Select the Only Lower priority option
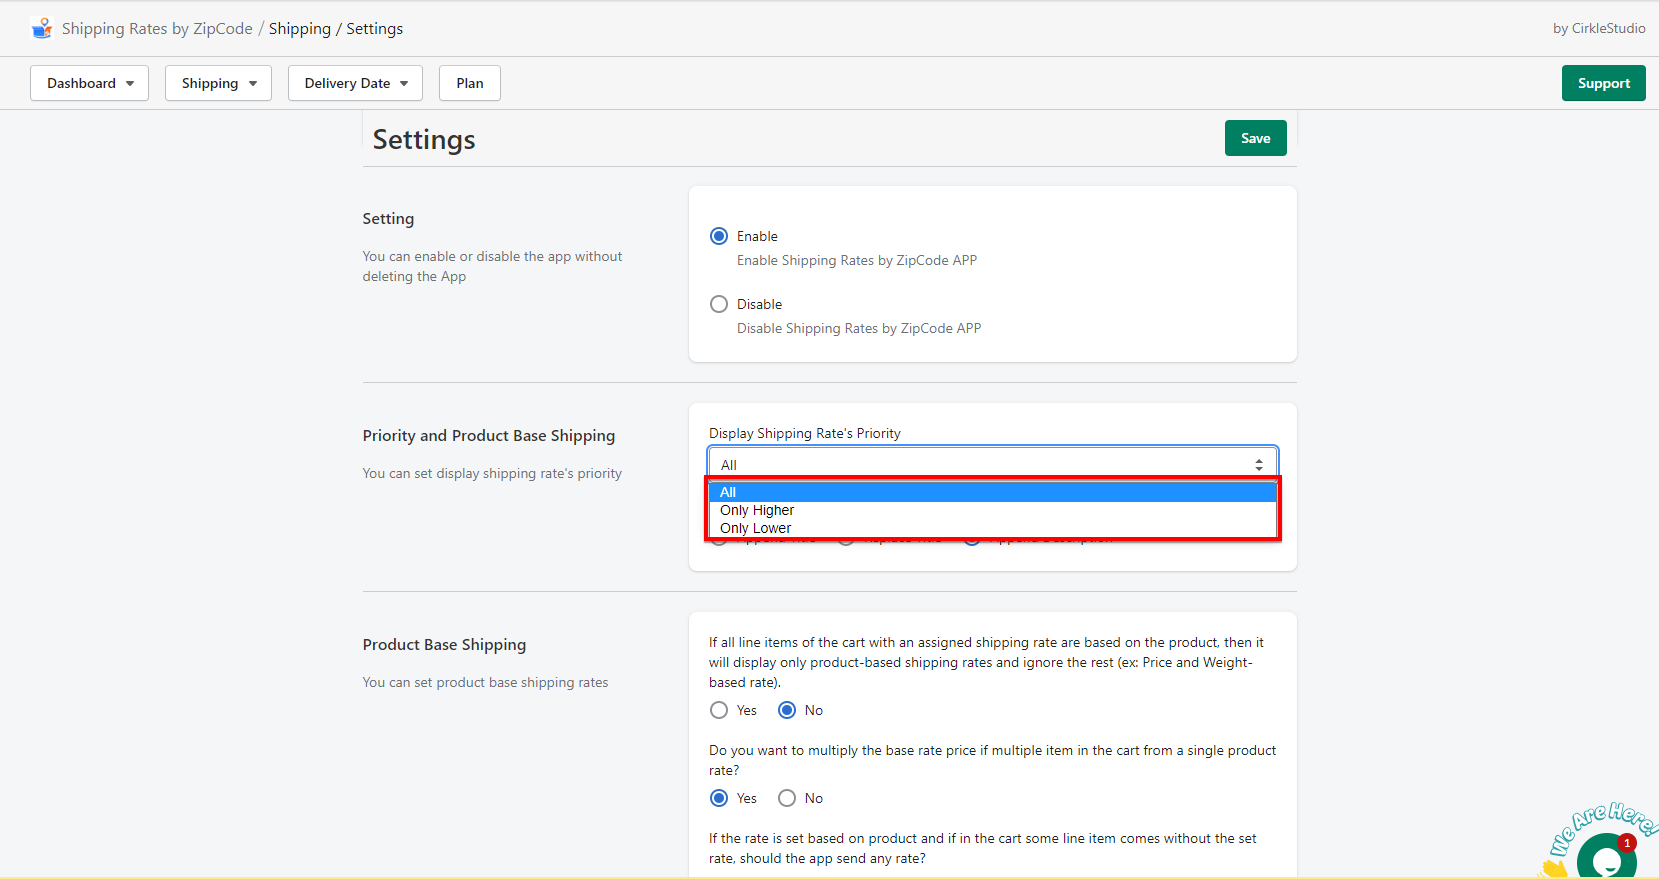The height and width of the screenshot is (879, 1659). pos(992,528)
